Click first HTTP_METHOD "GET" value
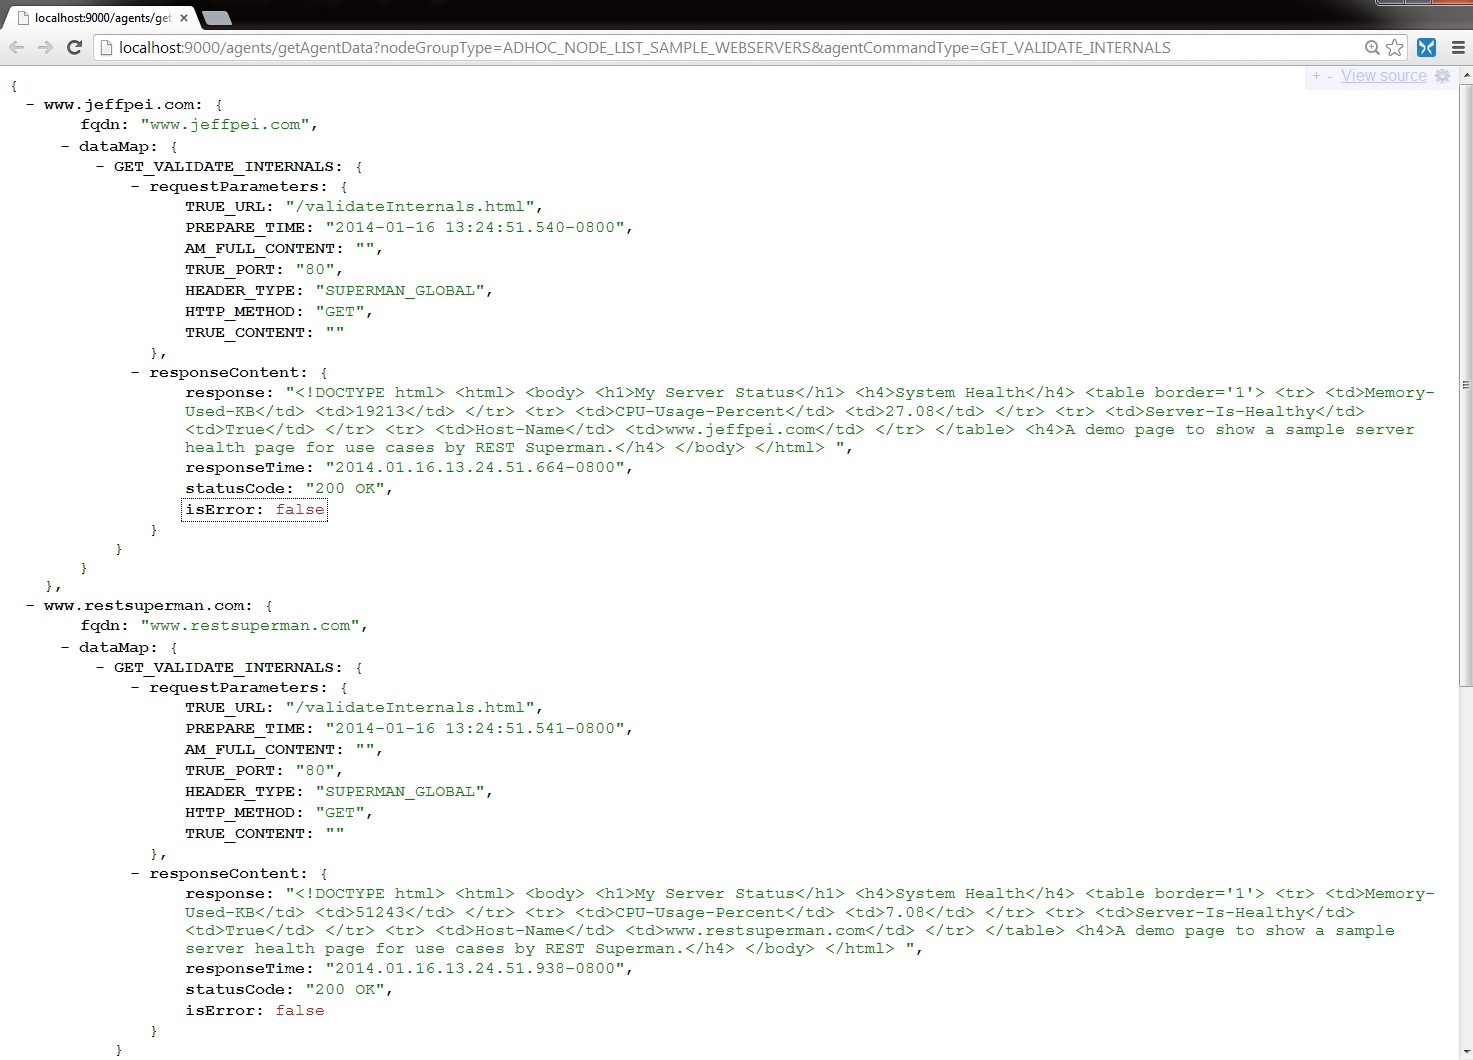This screenshot has height=1060, width=1473. coord(340,311)
